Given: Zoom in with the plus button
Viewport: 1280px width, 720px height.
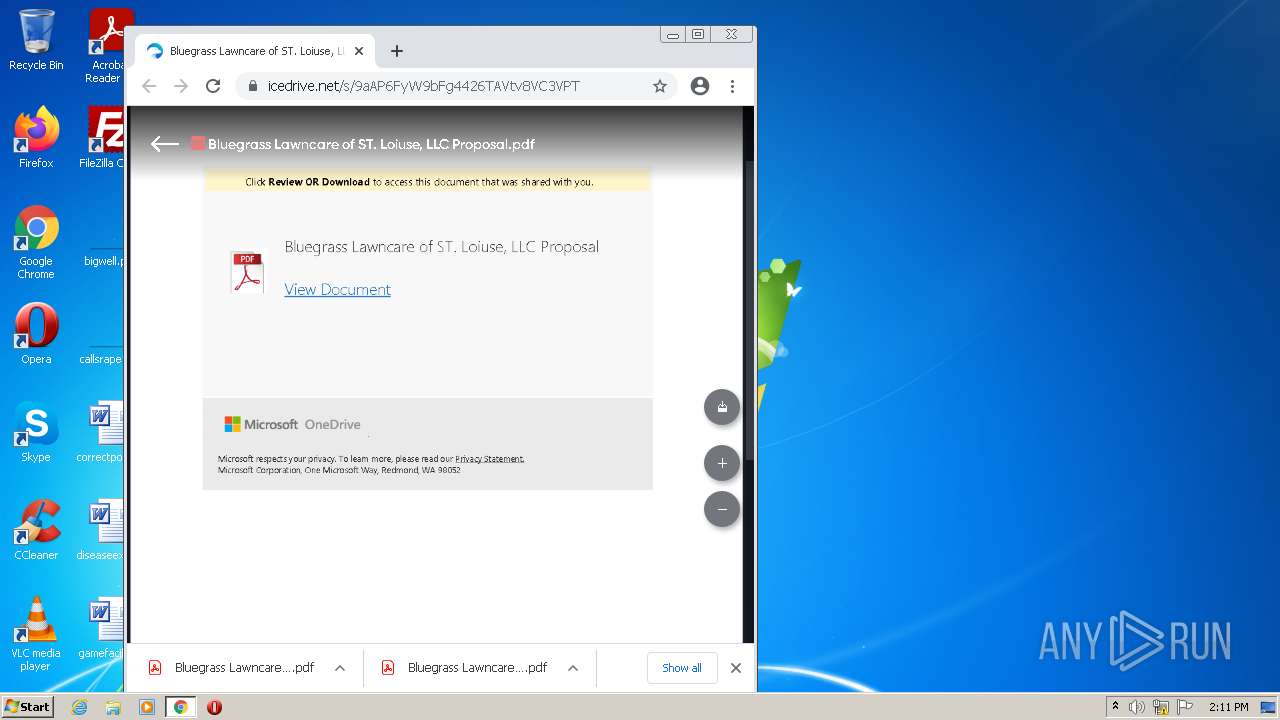Looking at the screenshot, I should (x=722, y=463).
